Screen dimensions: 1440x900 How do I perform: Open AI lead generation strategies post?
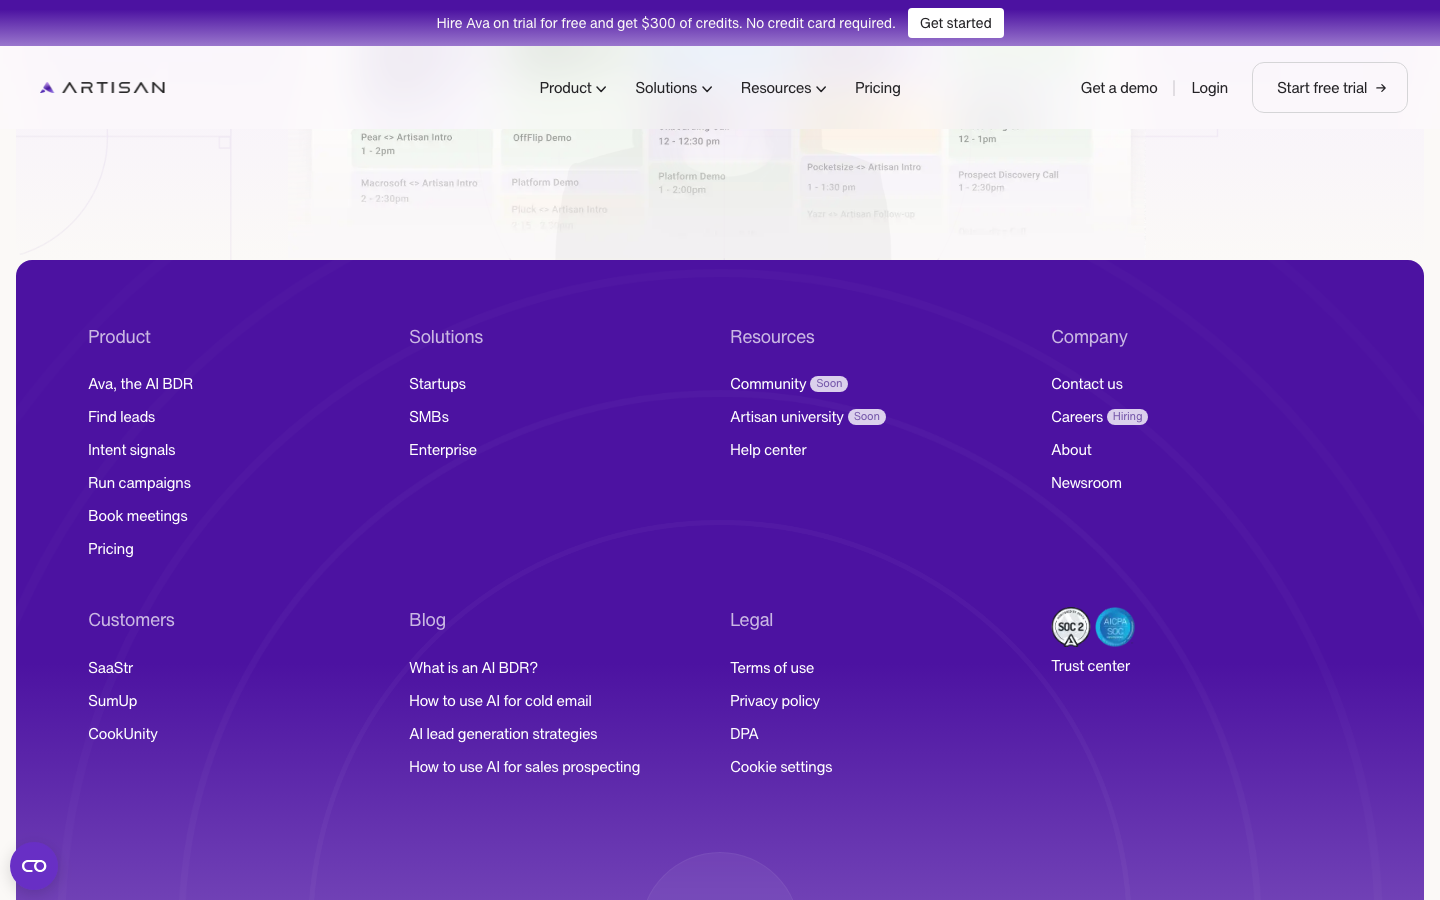coord(503,734)
